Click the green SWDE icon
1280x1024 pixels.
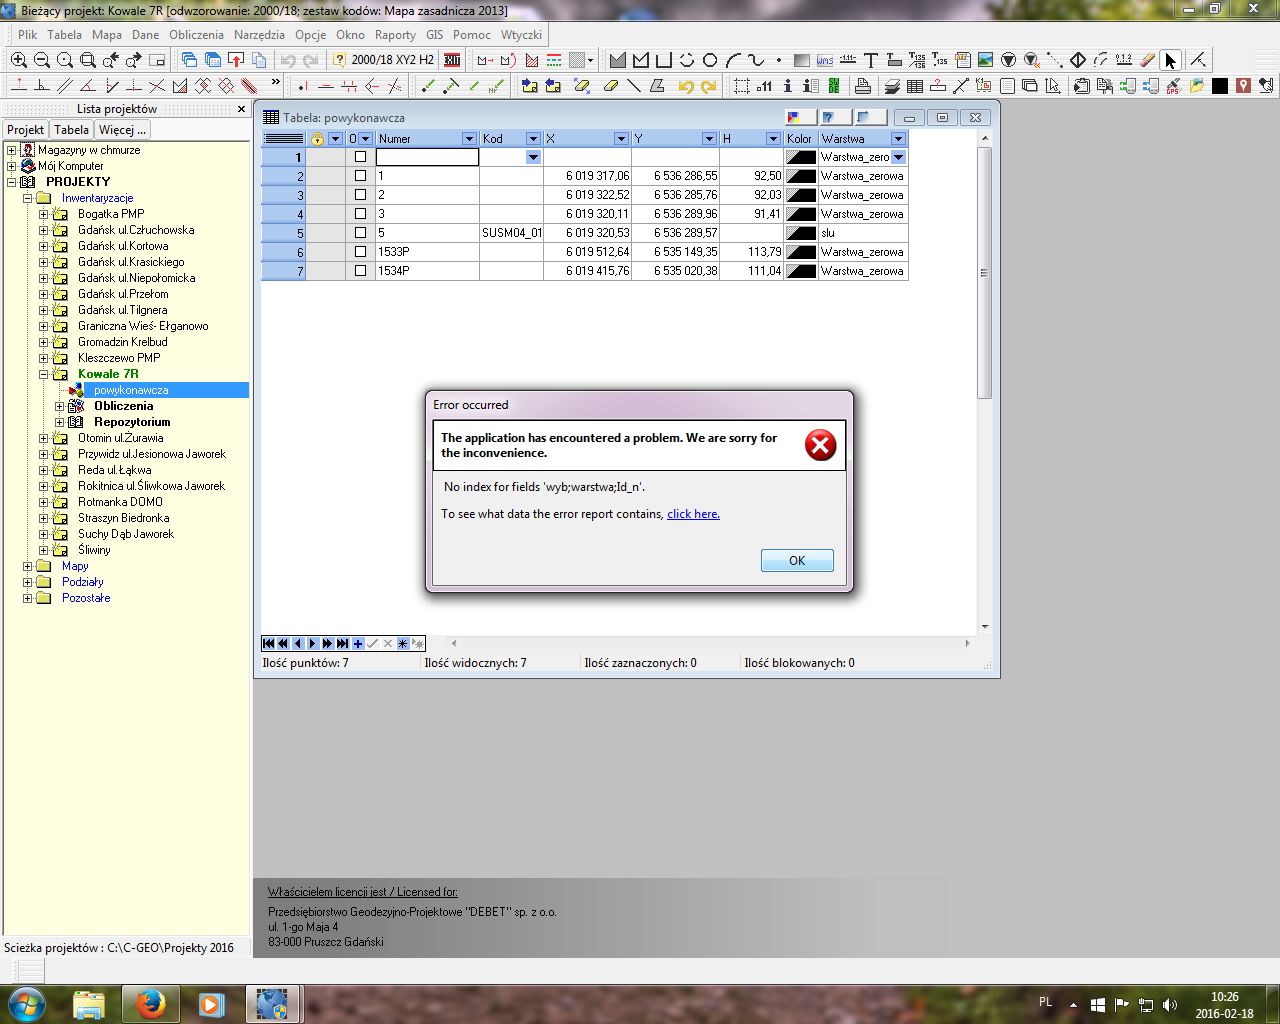(834, 86)
